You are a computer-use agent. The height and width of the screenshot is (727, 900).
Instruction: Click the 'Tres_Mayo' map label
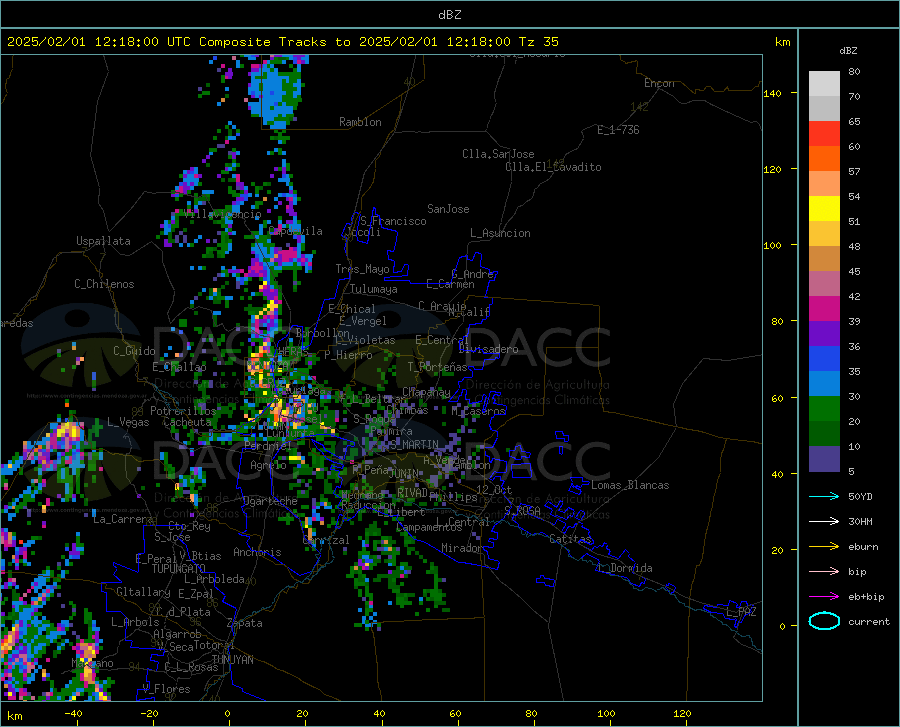pyautogui.click(x=362, y=269)
